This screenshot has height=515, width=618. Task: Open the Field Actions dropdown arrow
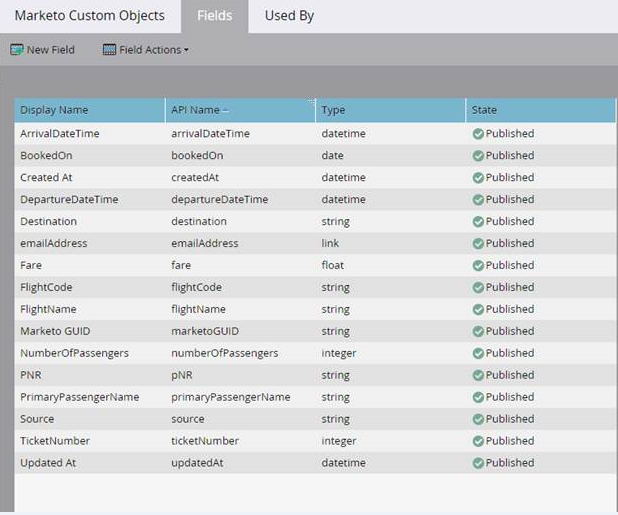pos(186,50)
